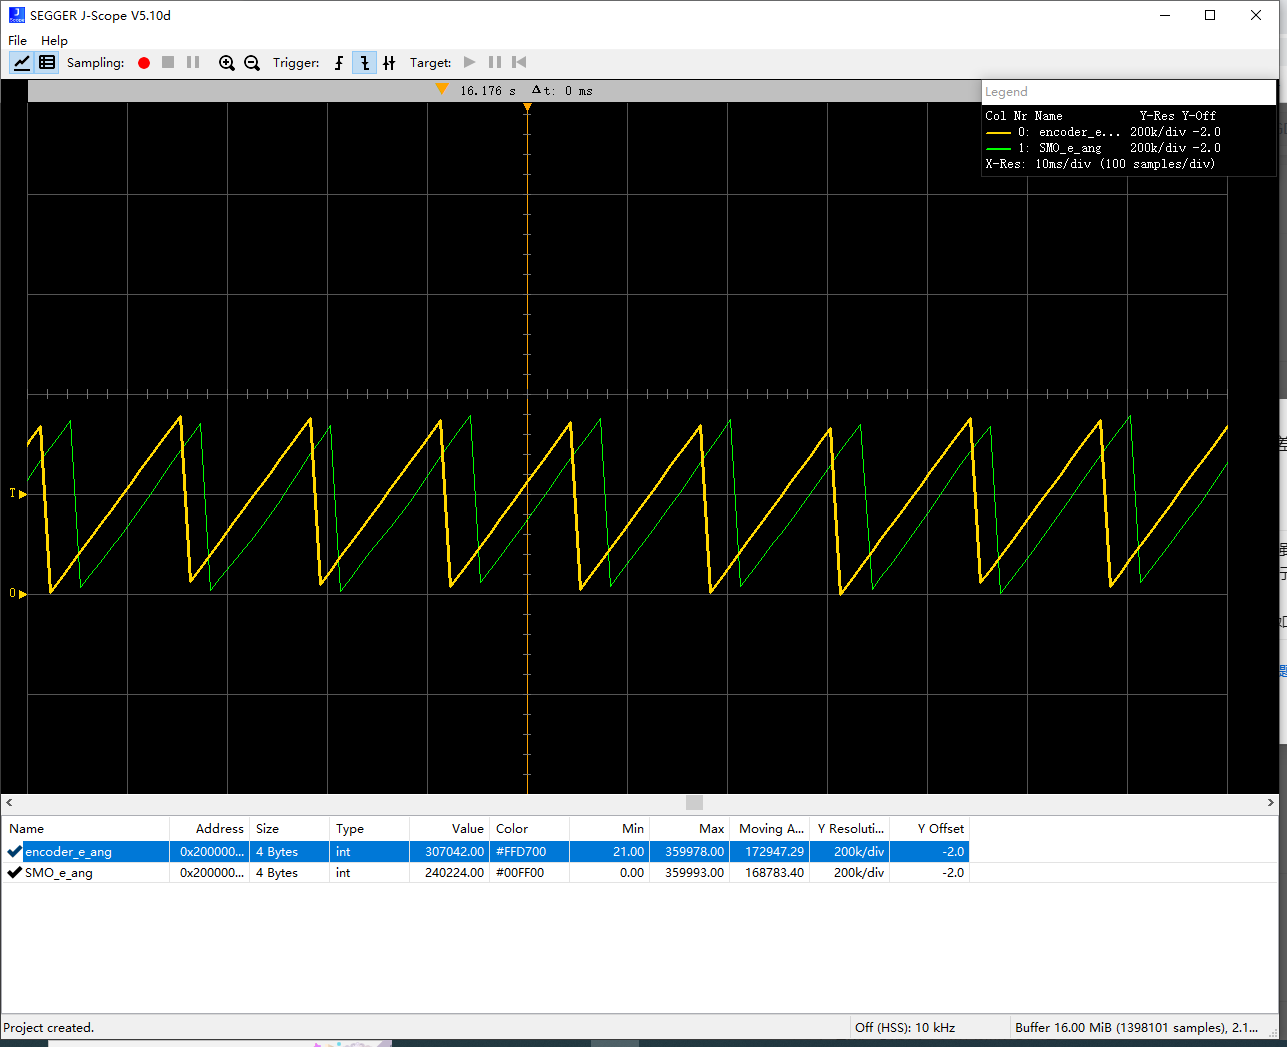Zoom out with magnifier minus icon
1287x1047 pixels.
[252, 62]
